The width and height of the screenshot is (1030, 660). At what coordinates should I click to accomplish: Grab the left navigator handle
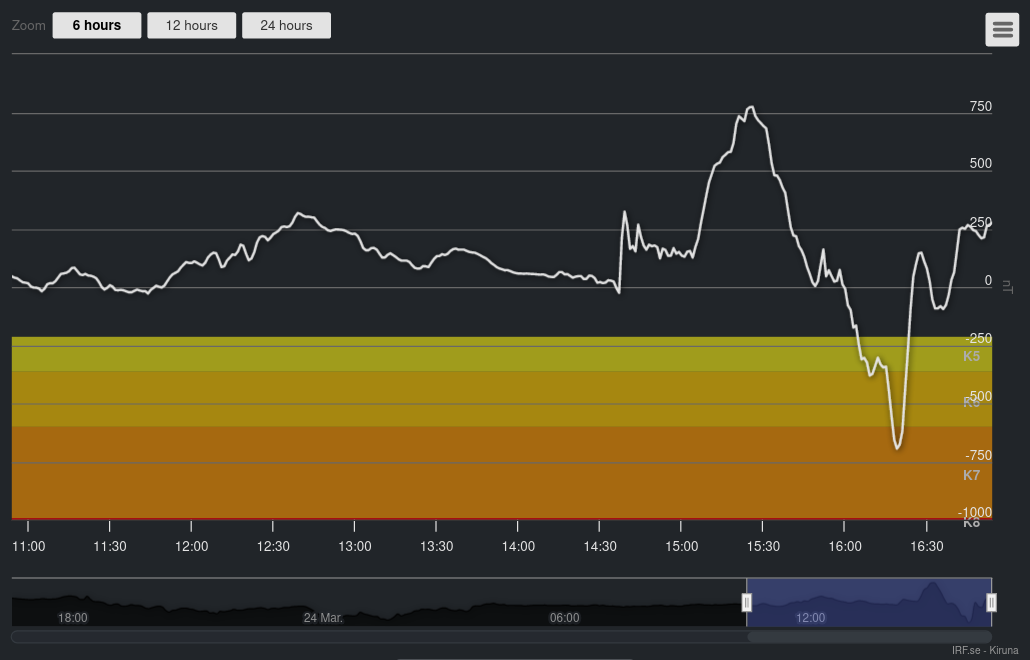(x=747, y=602)
